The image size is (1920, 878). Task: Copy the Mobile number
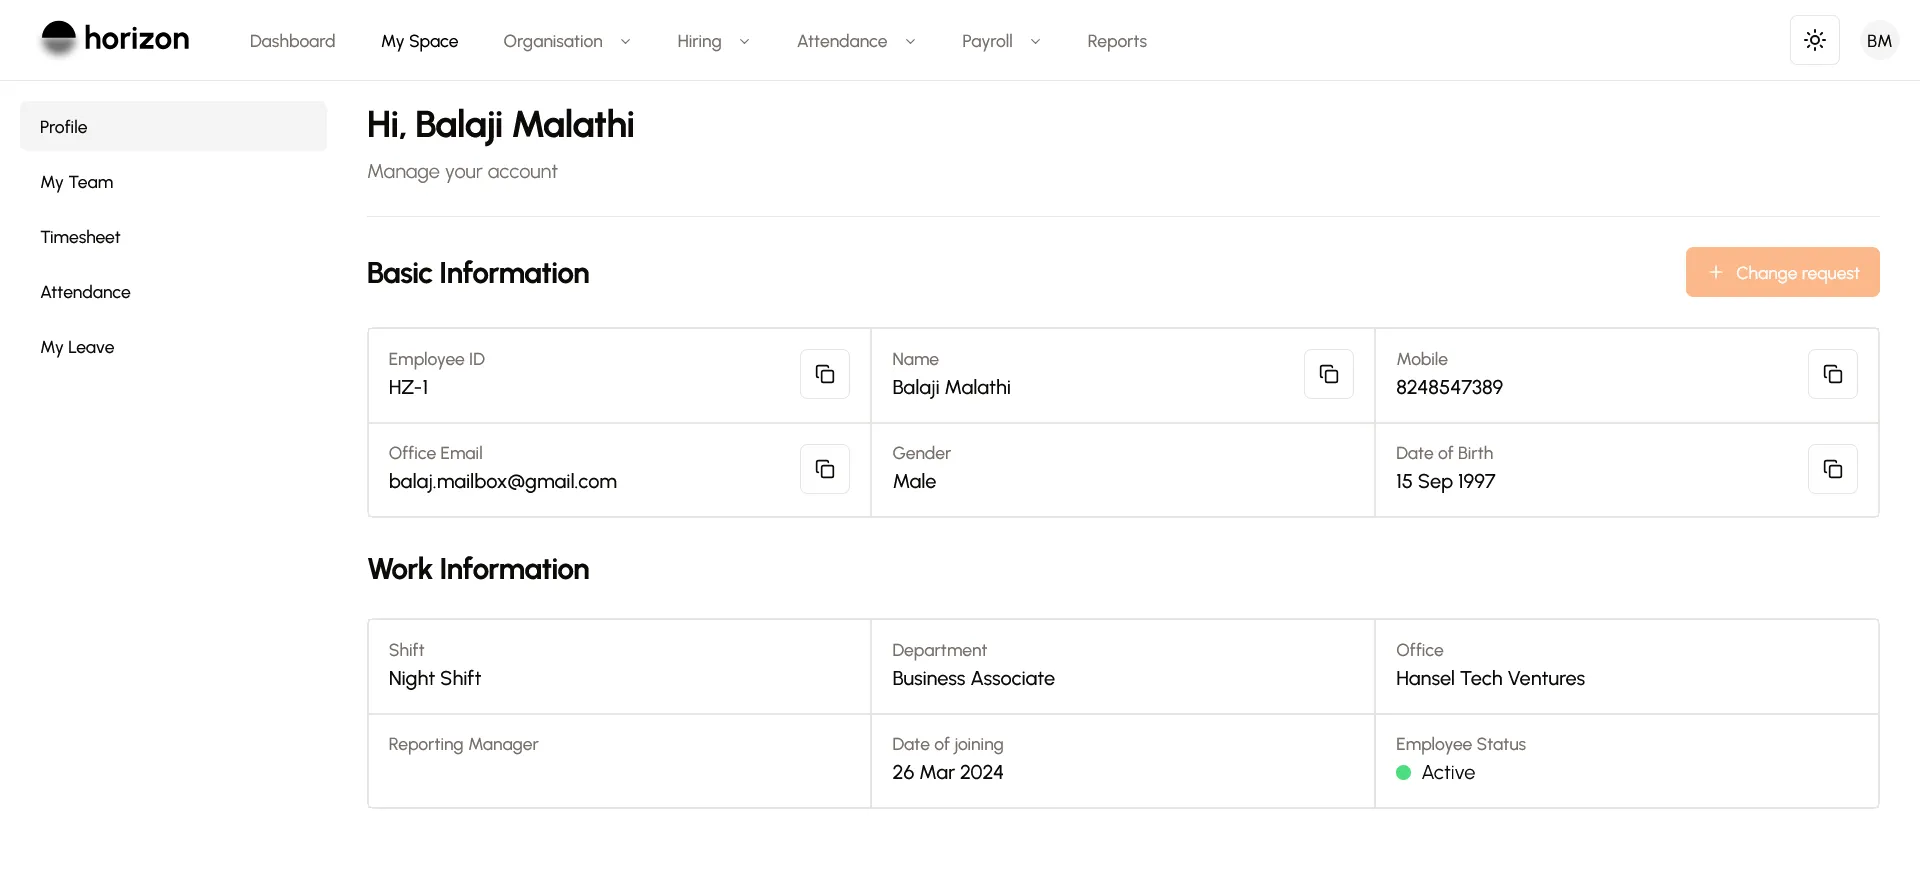coord(1833,374)
